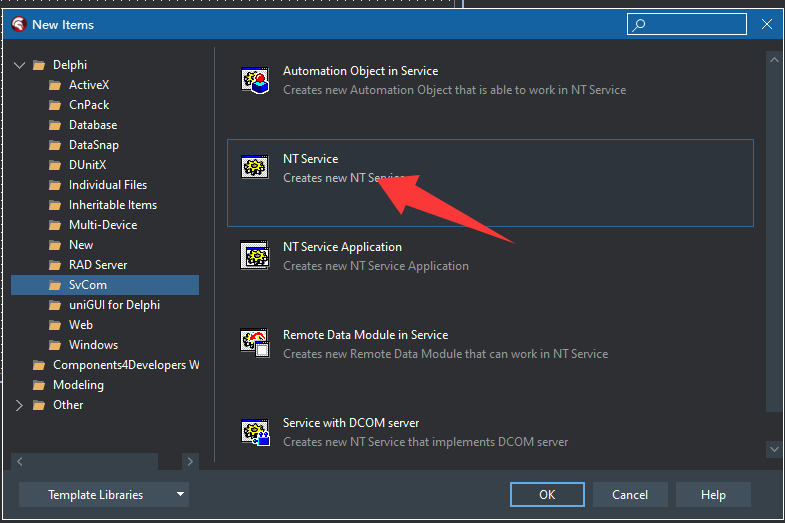This screenshot has width=785, height=523.
Task: Click the Other folder icon
Action: tap(39, 405)
